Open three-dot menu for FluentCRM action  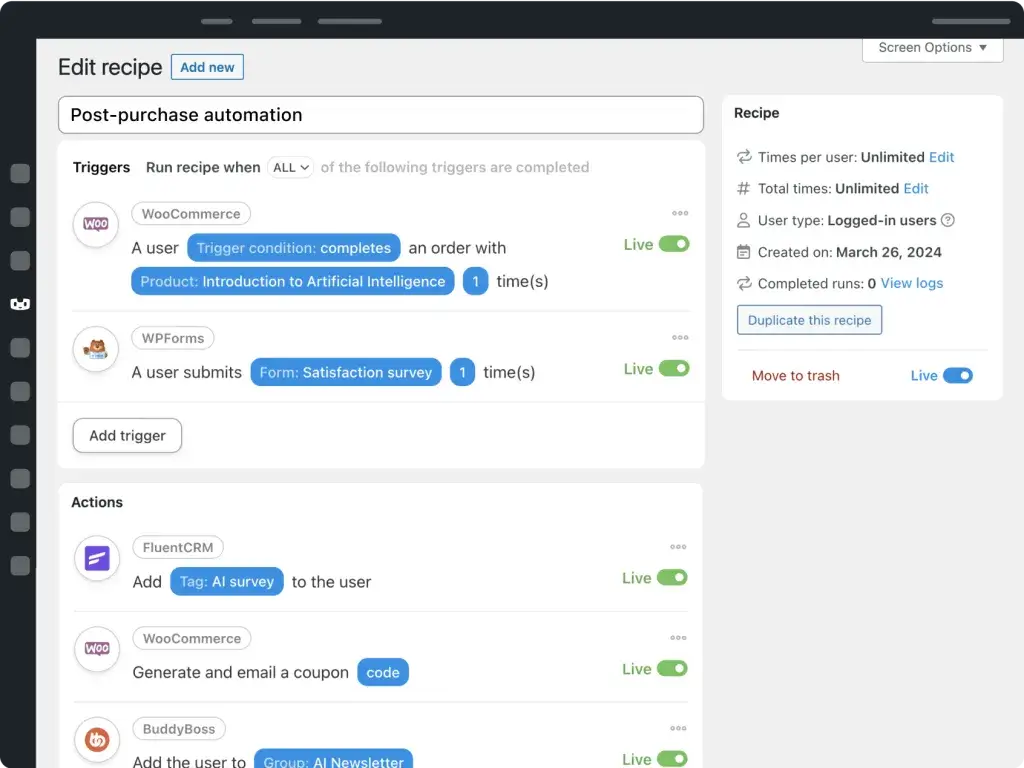click(x=678, y=547)
